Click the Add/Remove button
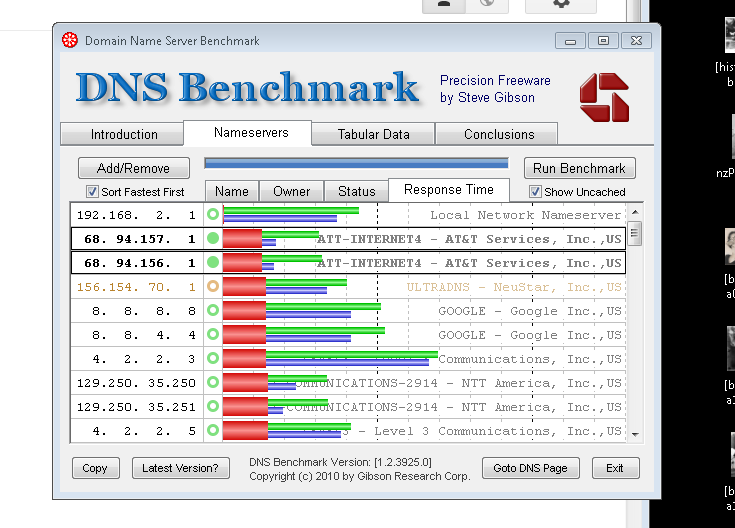This screenshot has height=528, width=735. point(134,168)
